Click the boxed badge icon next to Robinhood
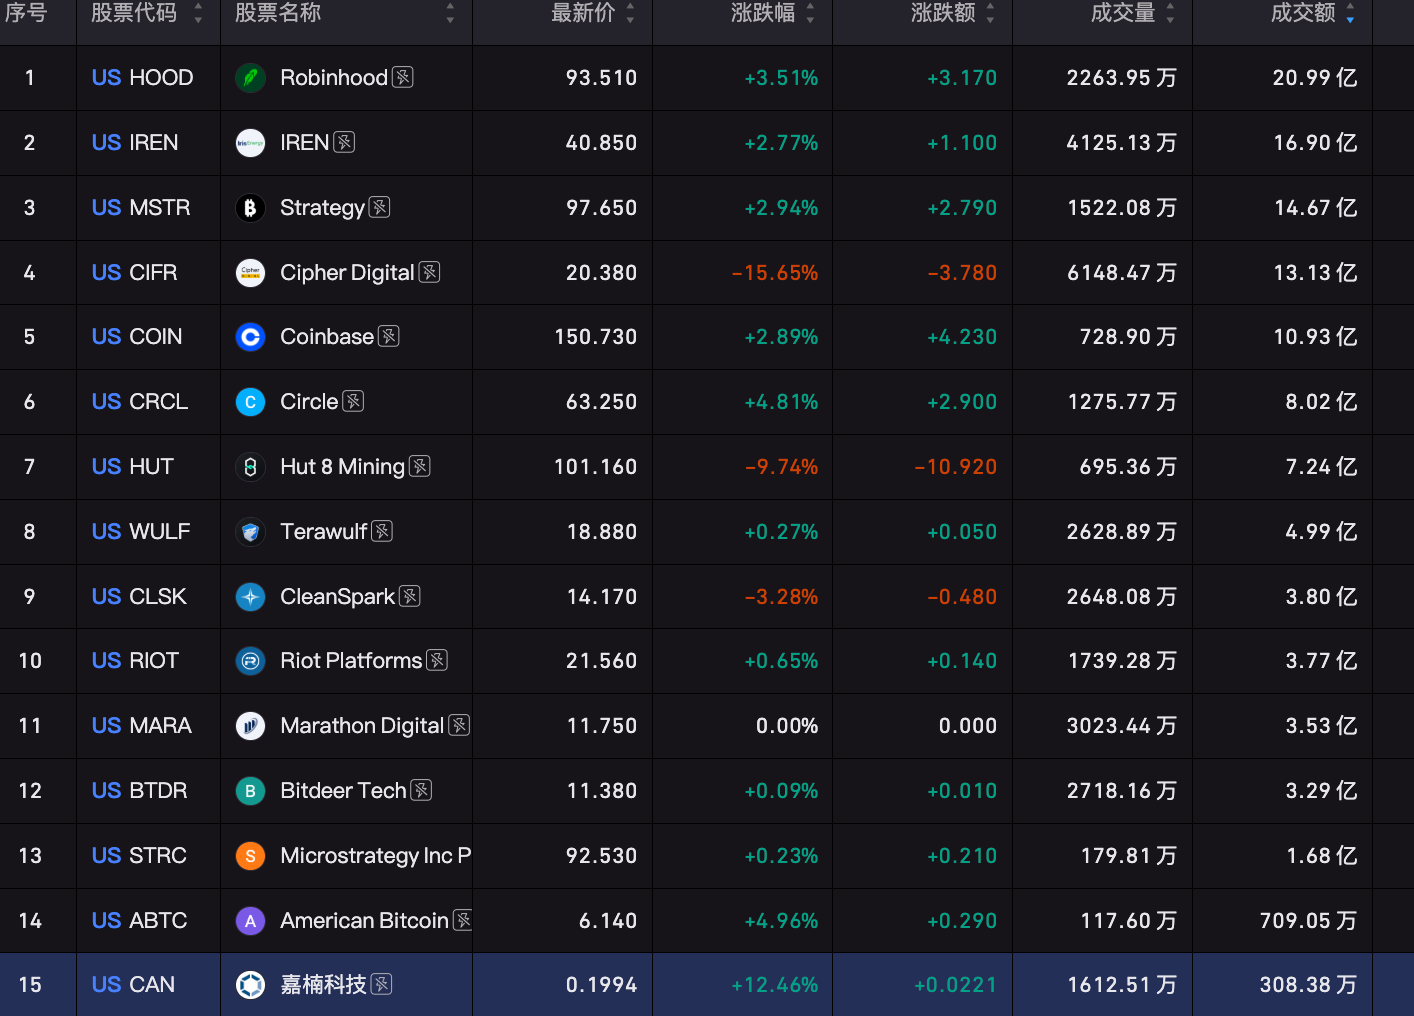The height and width of the screenshot is (1016, 1414). click(x=403, y=77)
